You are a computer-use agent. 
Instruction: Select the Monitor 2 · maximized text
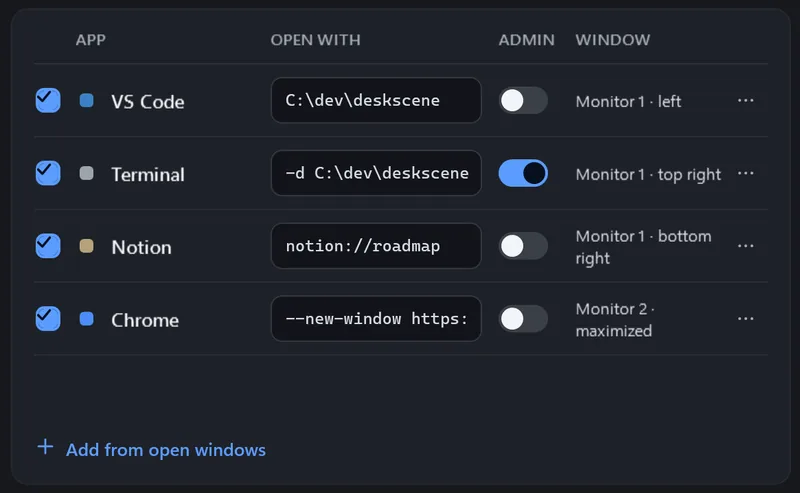click(615, 320)
